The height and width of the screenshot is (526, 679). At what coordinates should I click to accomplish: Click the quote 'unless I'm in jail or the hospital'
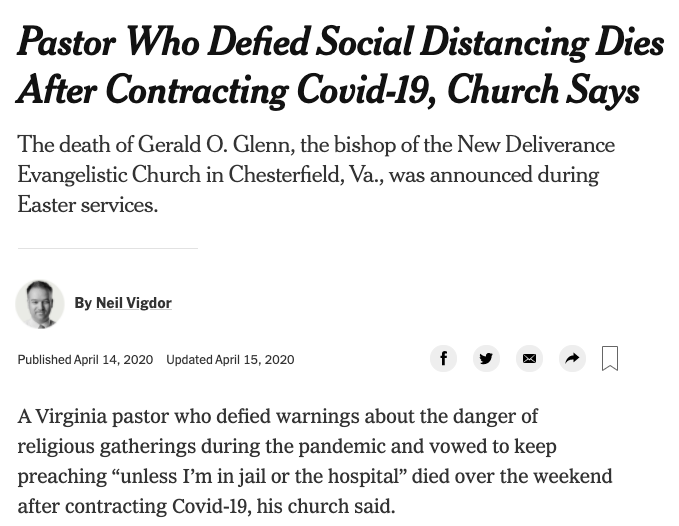point(259,476)
